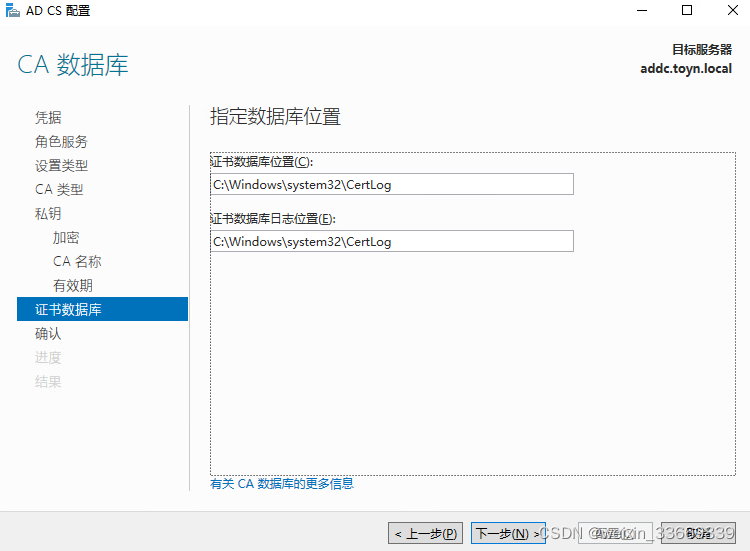Image resolution: width=750 pixels, height=551 pixels.
Task: Go to the CA 名称 sub-step
Action: coord(77,261)
